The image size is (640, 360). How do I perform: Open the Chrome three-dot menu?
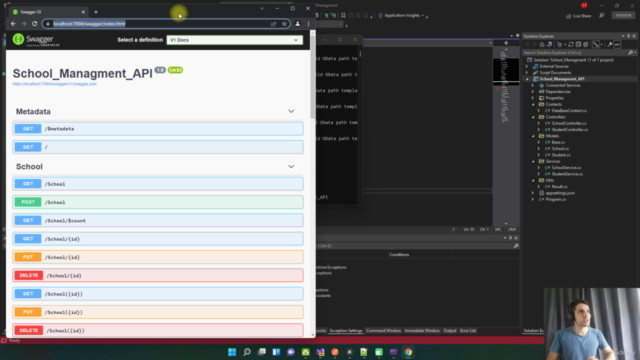[308, 24]
